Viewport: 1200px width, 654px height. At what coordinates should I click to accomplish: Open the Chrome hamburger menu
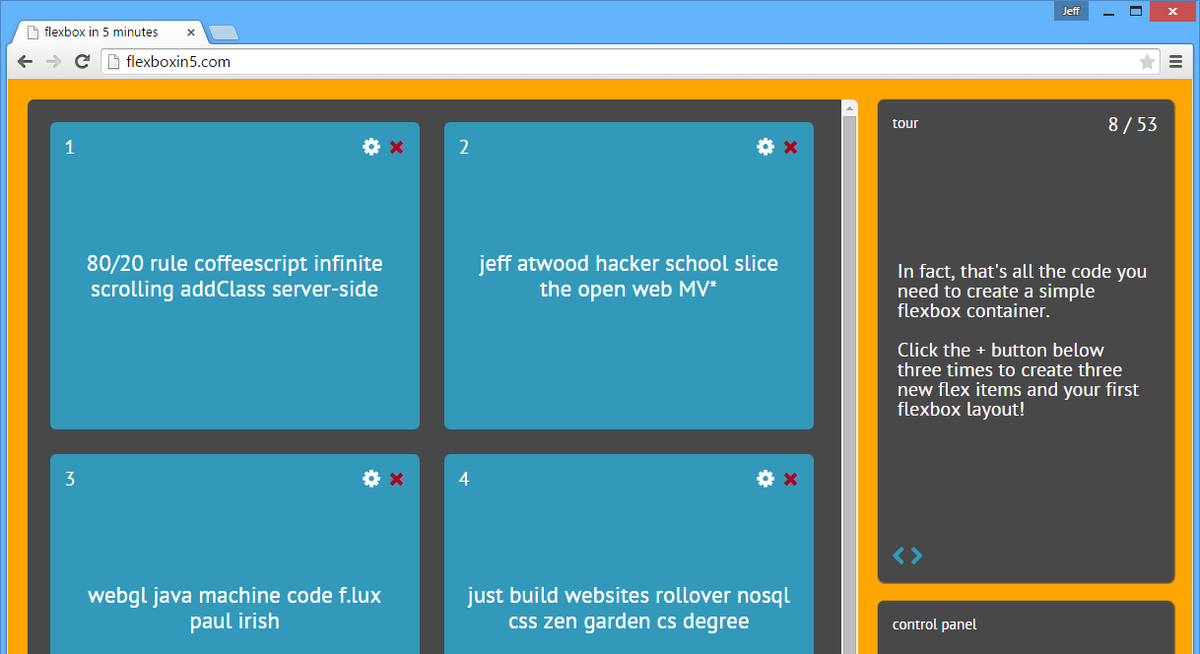1177,62
